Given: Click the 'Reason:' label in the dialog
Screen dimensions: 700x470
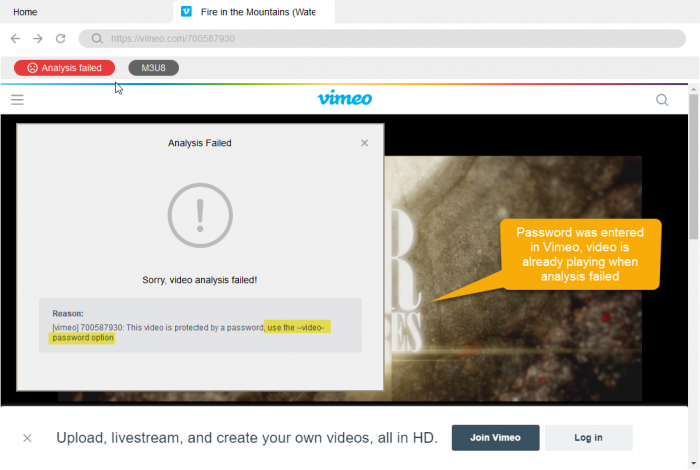Looking at the screenshot, I should pyautogui.click(x=68, y=313).
